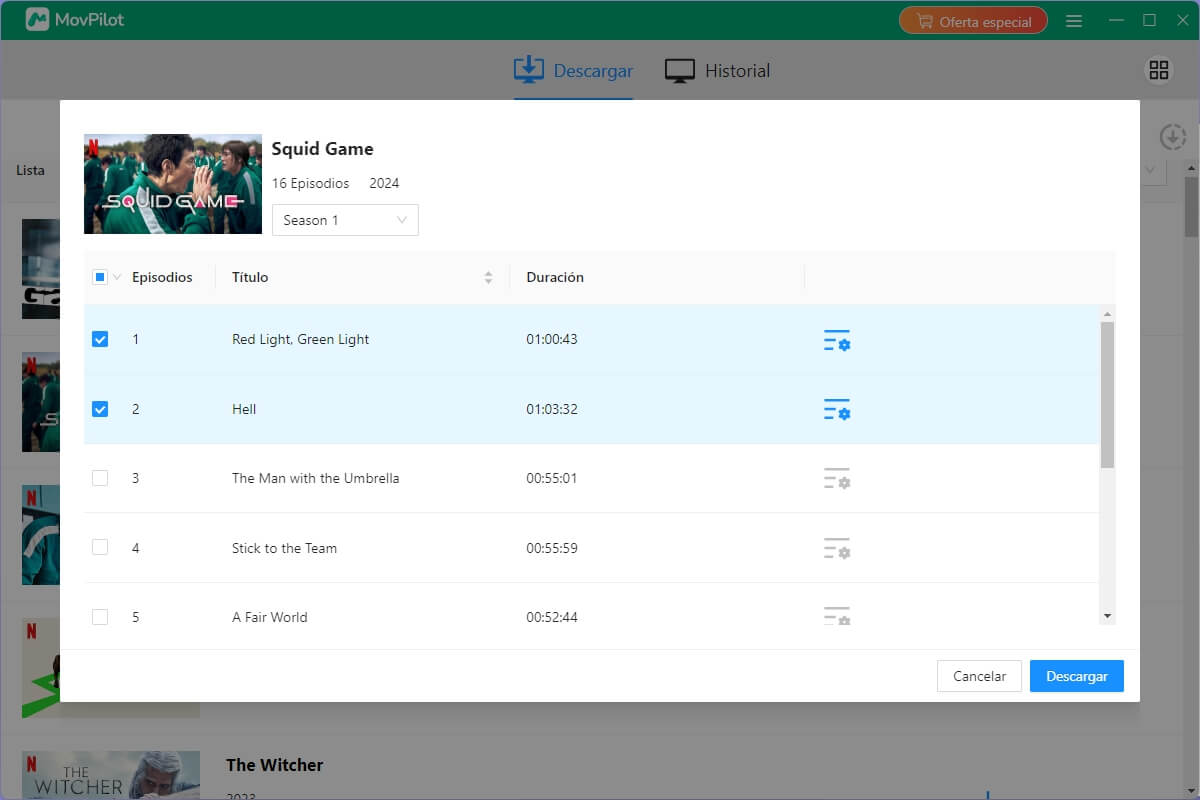
Task: Open settings for A Fair World episode
Action: (x=836, y=615)
